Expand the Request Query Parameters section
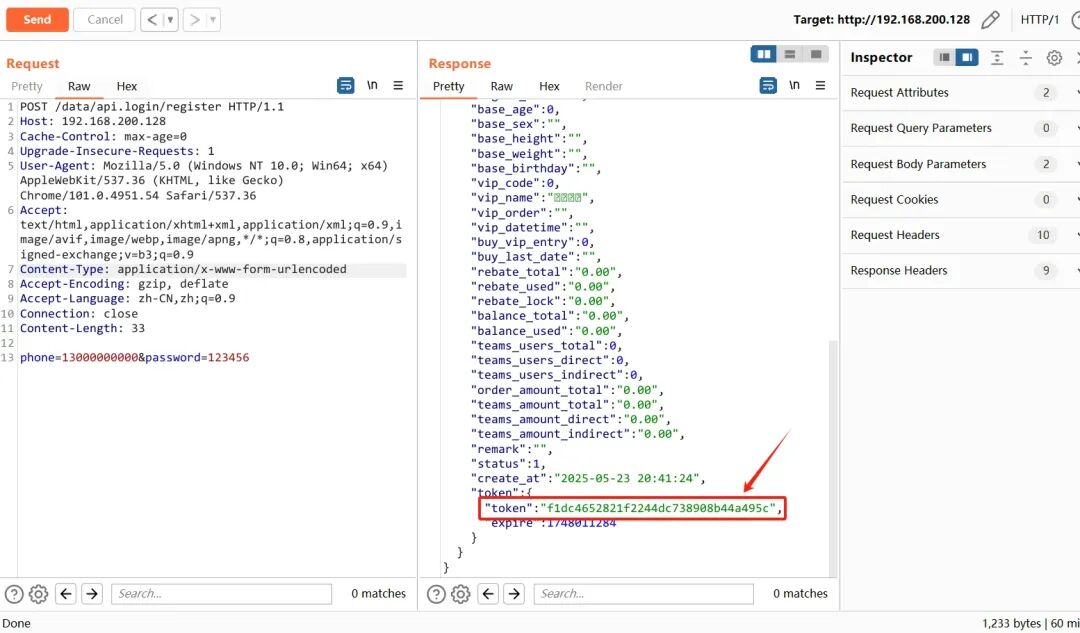 click(961, 128)
